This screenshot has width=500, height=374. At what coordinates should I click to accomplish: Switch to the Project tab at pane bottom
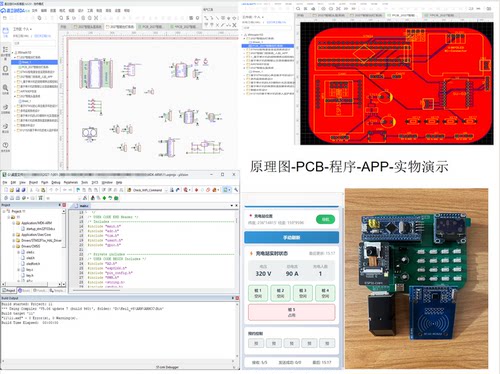[x=9, y=291]
